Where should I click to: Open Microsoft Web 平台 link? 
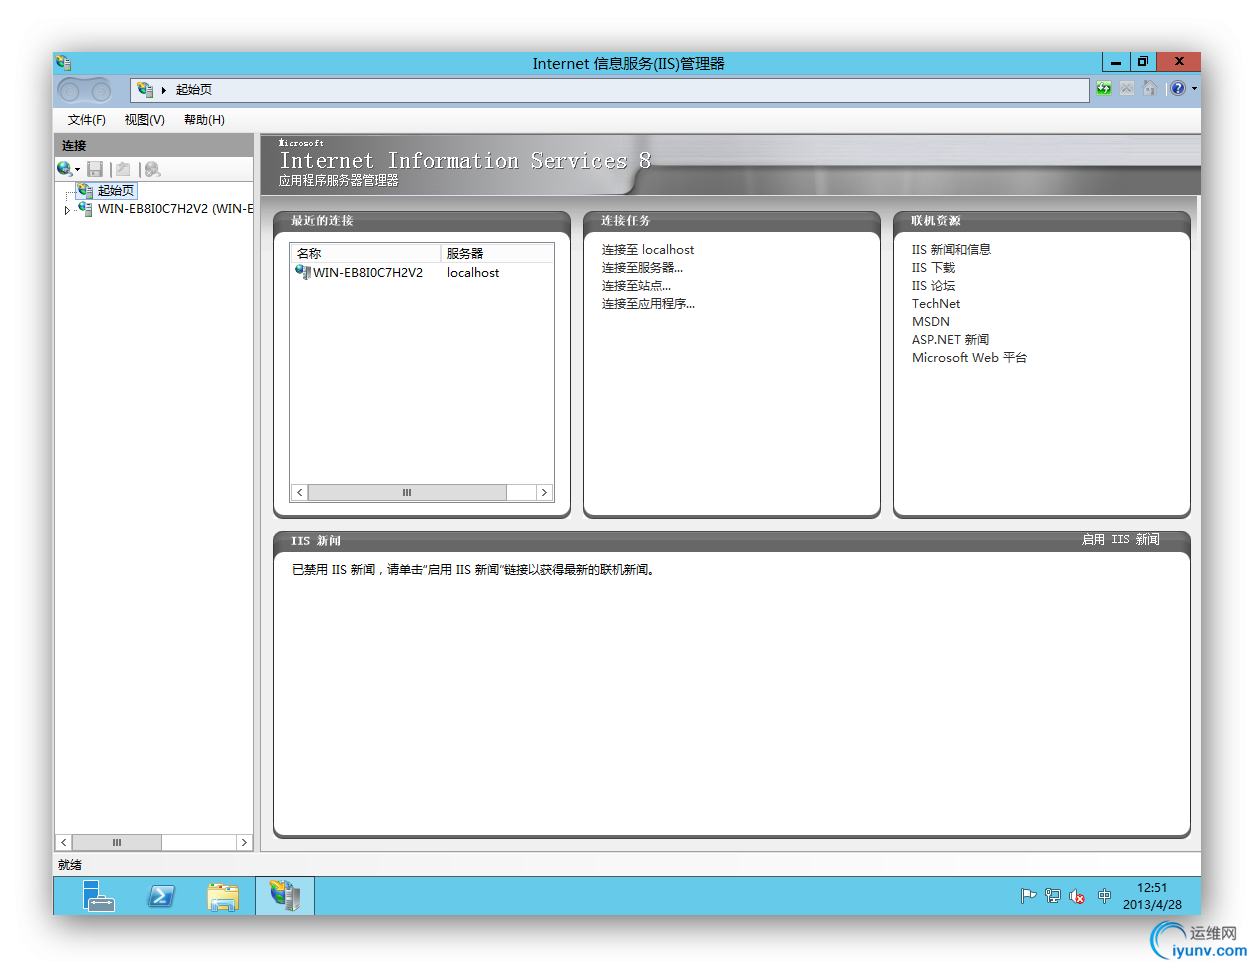tap(969, 358)
